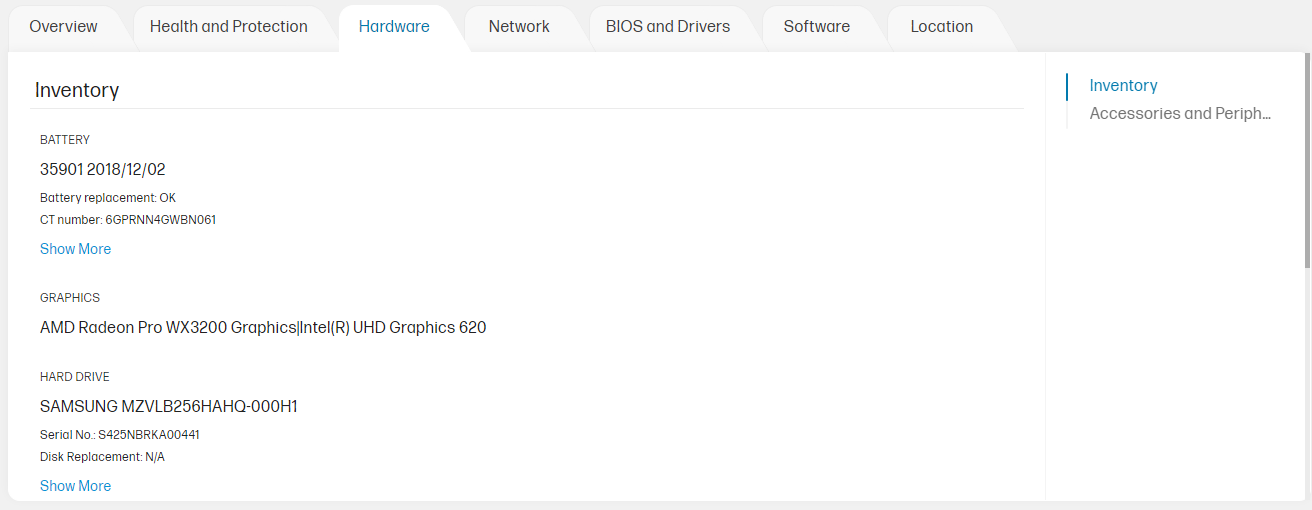Select the Hardware tab
This screenshot has height=510, width=1312.
(394, 27)
